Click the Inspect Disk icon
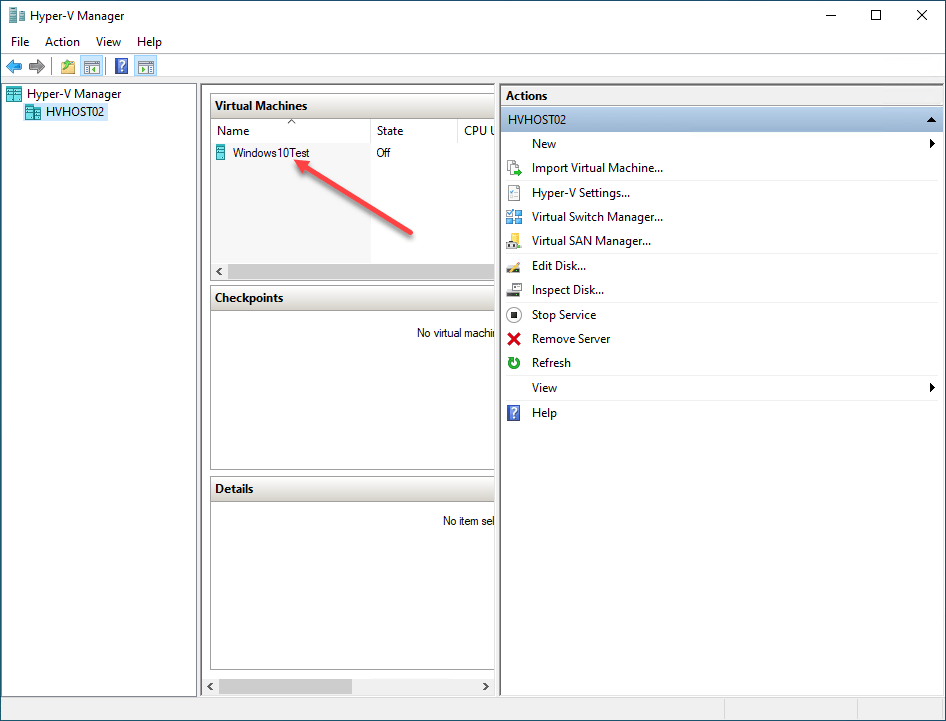946x721 pixels. pyautogui.click(x=514, y=290)
